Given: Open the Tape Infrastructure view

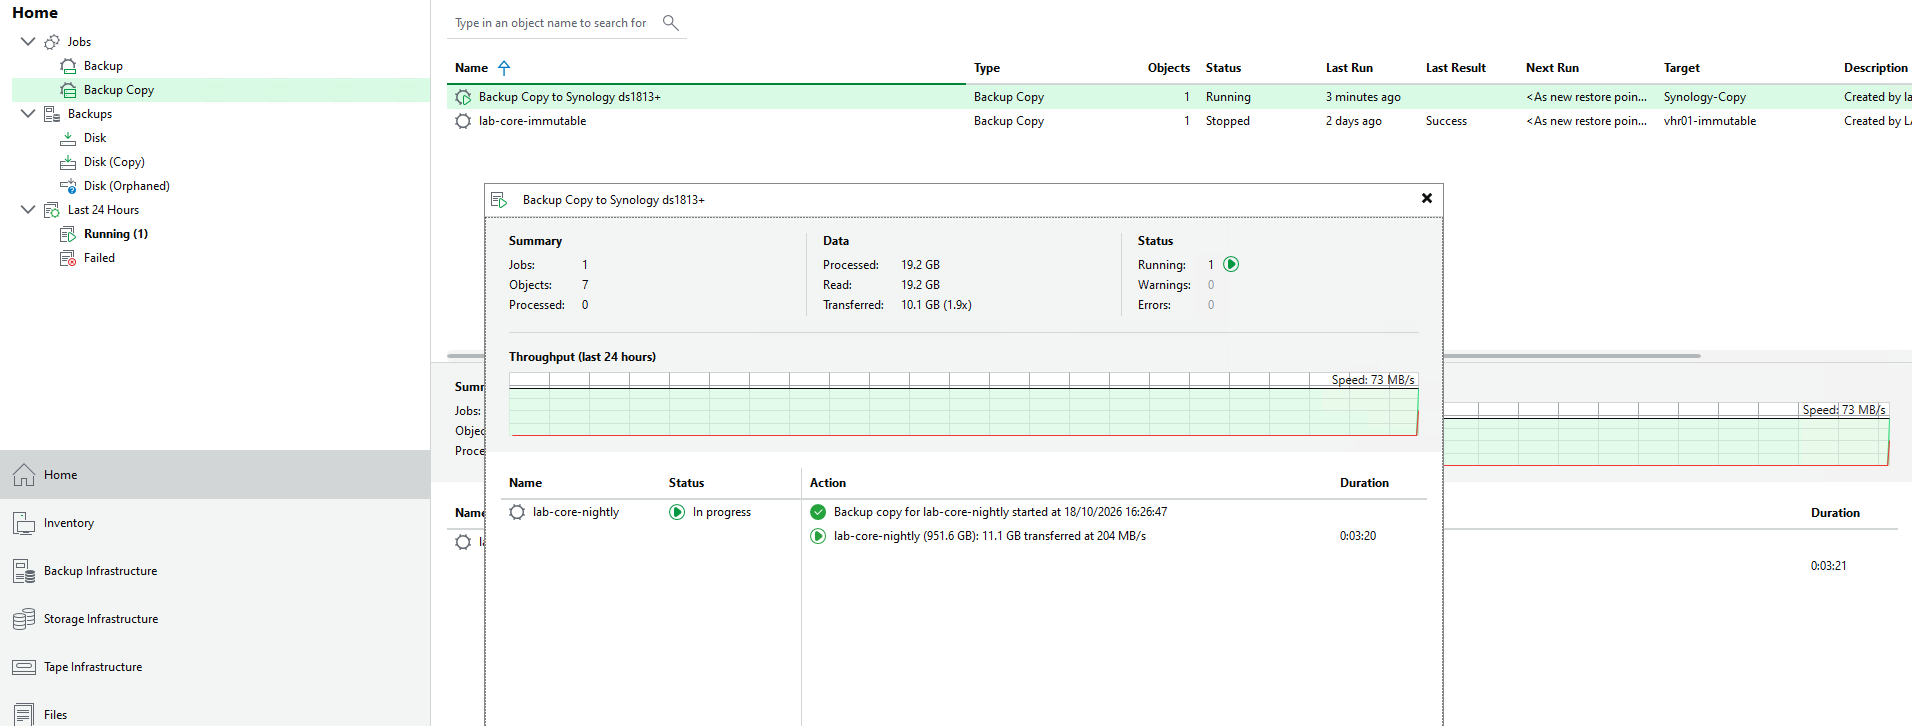Looking at the screenshot, I should [x=215, y=667].
